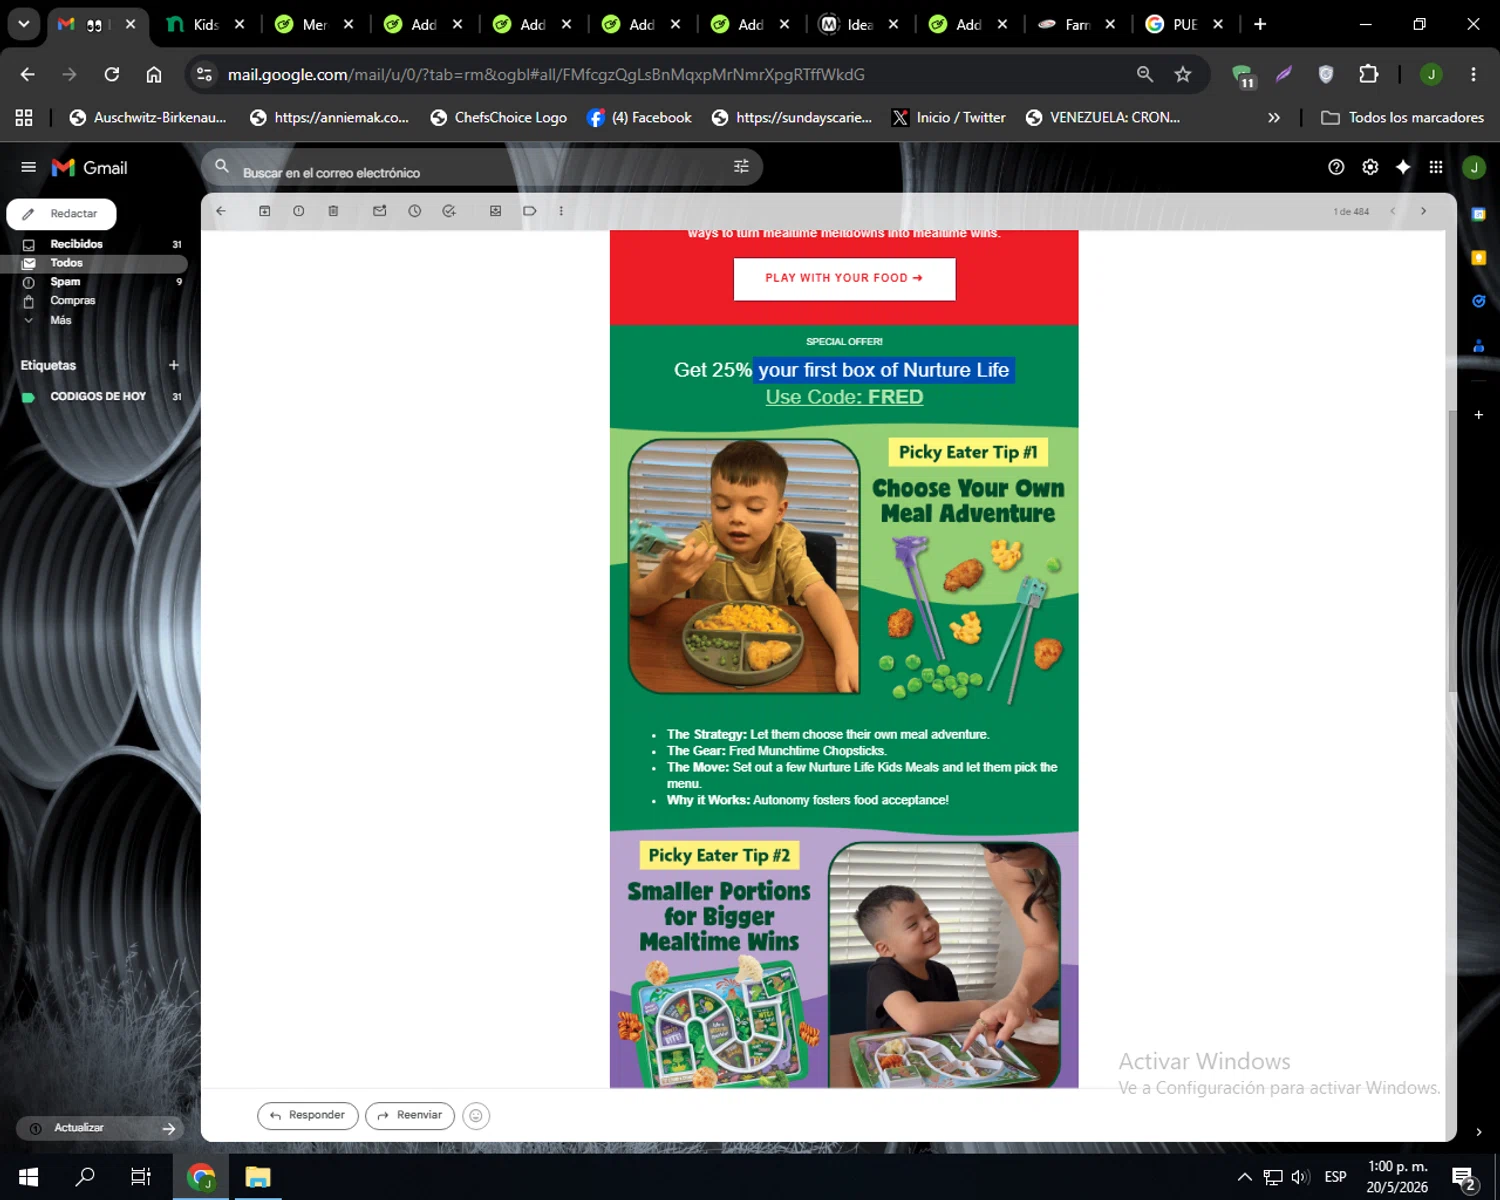Show more bookmarks chevron
This screenshot has width=1500, height=1200.
click(x=1274, y=117)
